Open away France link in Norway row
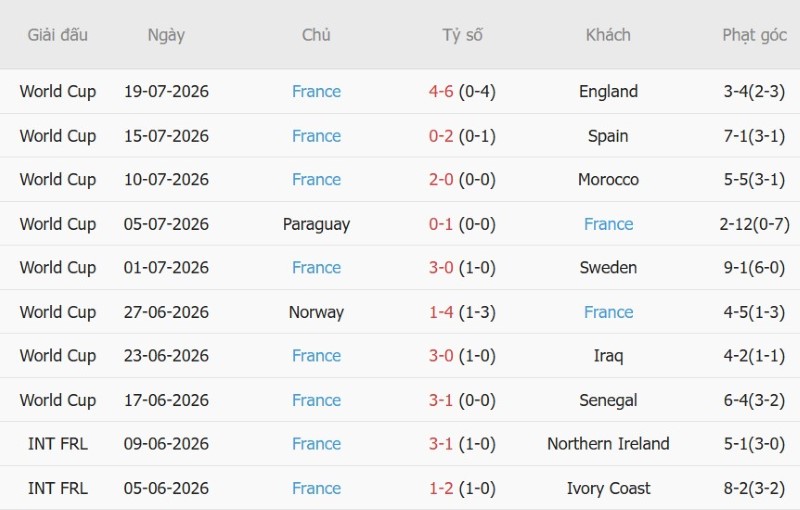This screenshot has width=800, height=510. click(x=608, y=312)
